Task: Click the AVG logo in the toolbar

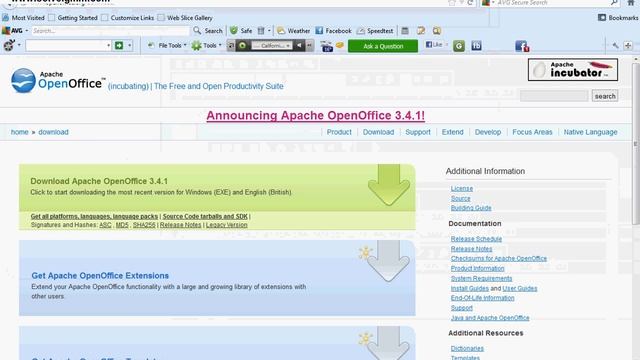Action: click(x=12, y=31)
